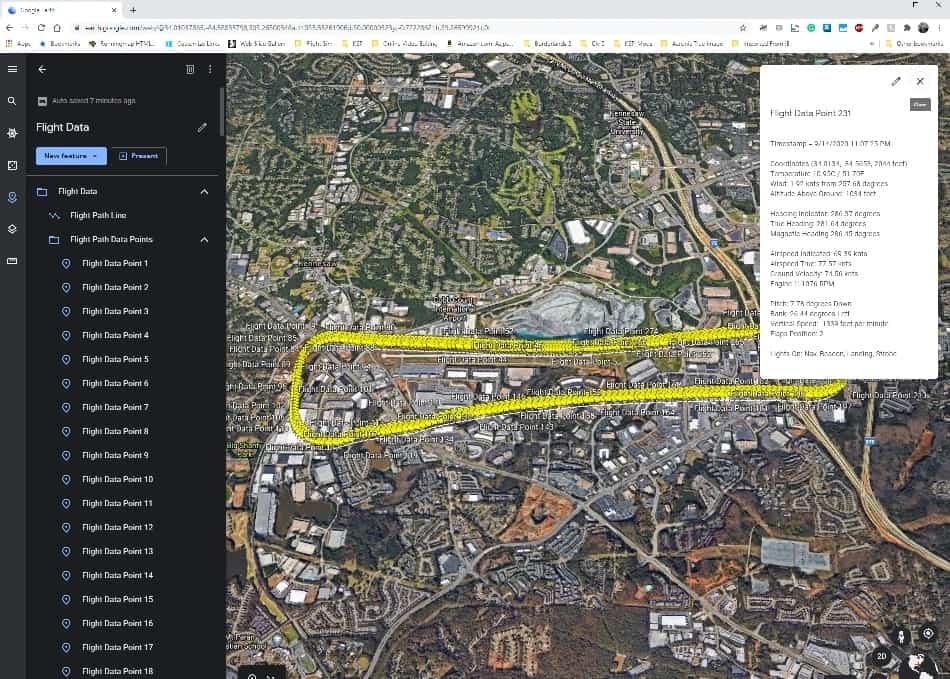Delete project using the trash icon
This screenshot has height=679, width=950.
click(x=190, y=69)
